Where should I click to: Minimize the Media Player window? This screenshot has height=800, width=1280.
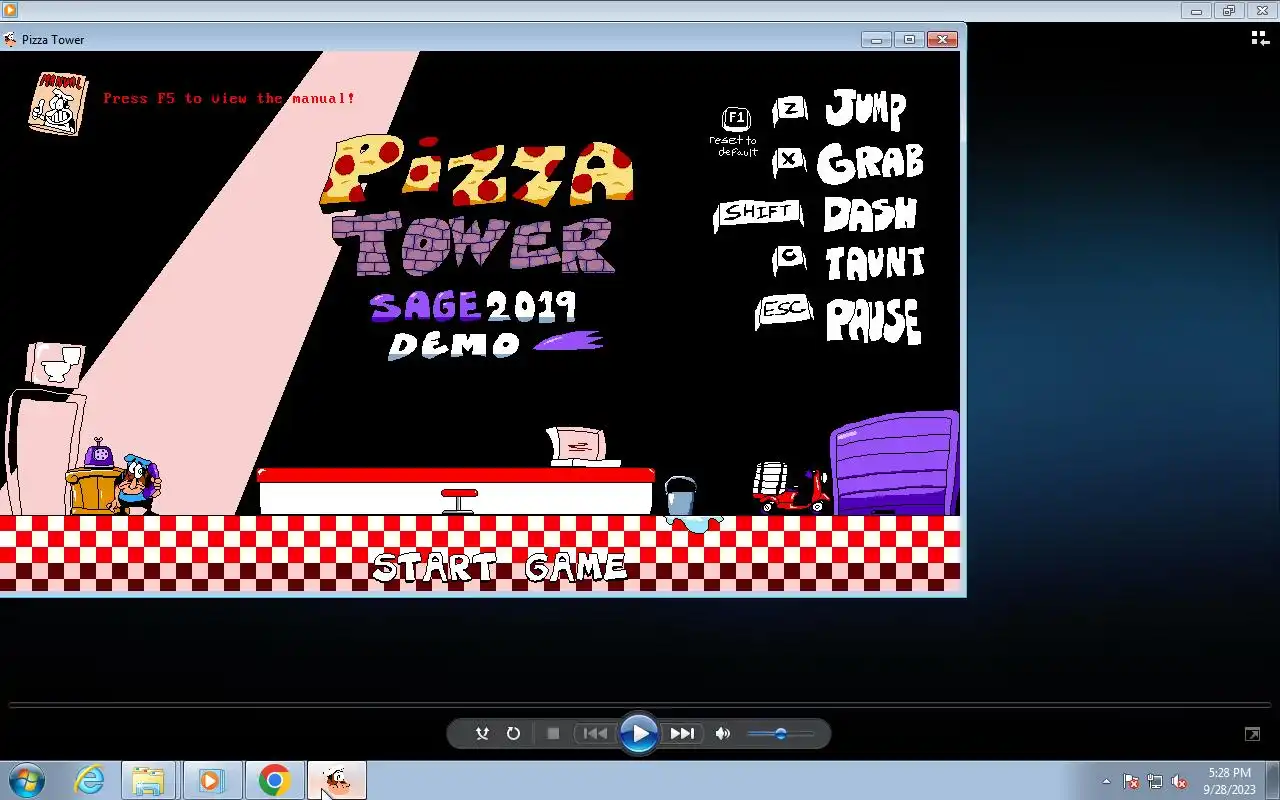coord(1196,10)
